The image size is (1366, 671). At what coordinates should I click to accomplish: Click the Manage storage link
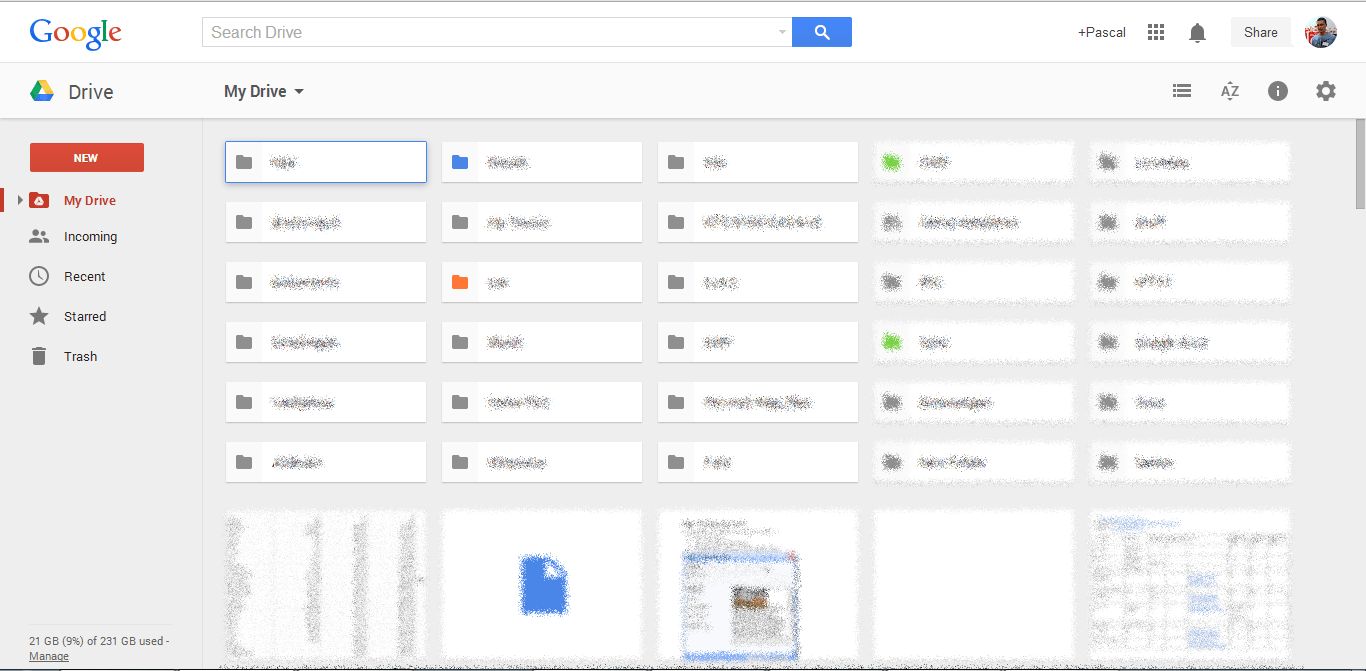[49, 656]
